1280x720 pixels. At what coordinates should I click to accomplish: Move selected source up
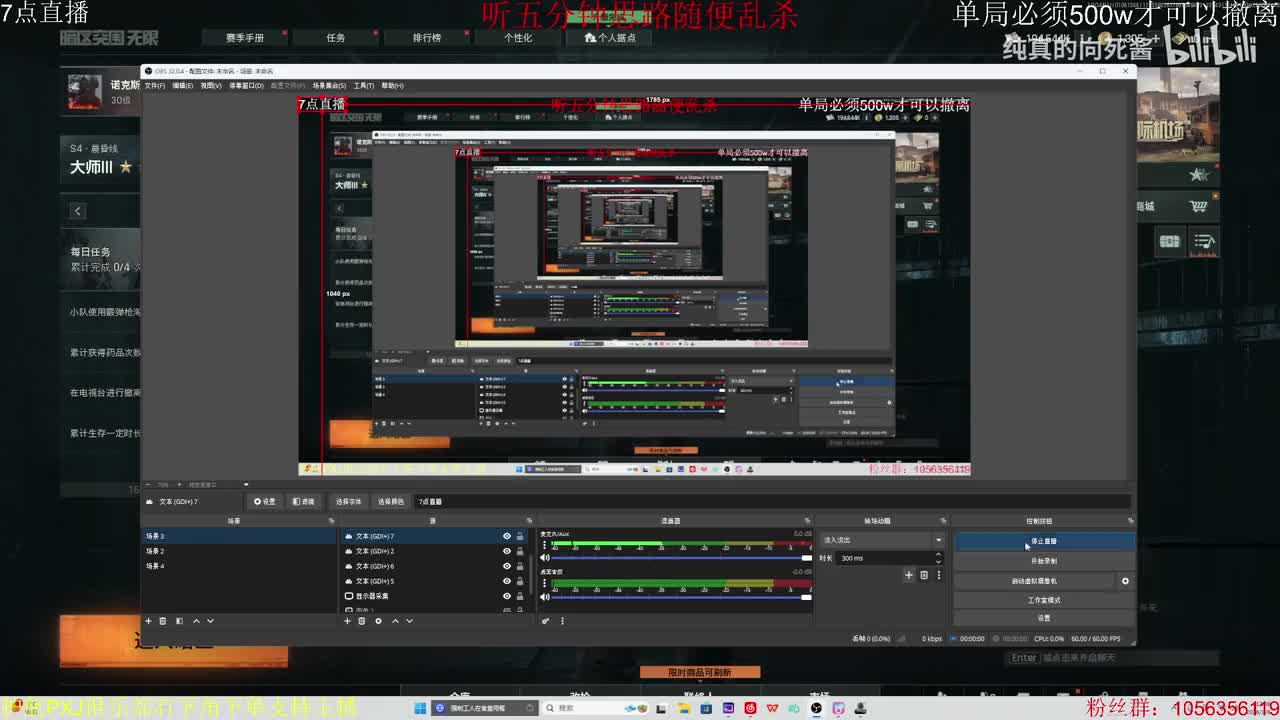pyautogui.click(x=395, y=621)
